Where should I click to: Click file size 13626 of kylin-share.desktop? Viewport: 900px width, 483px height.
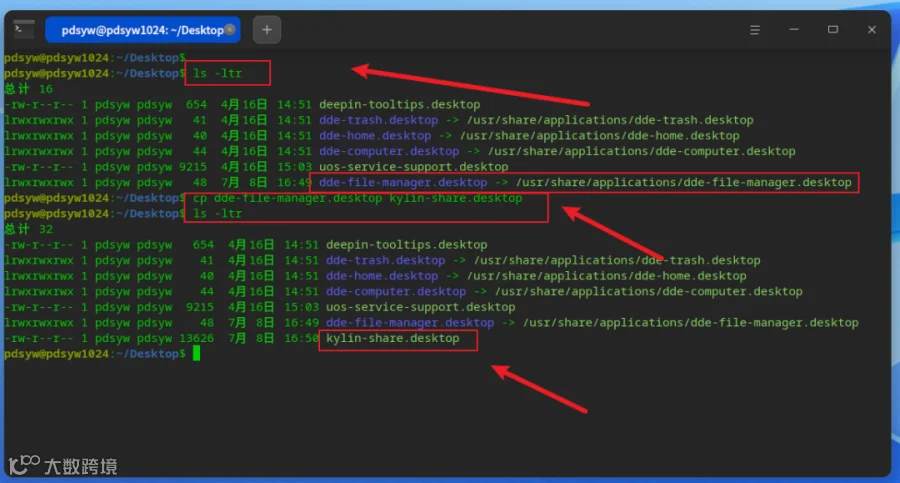pos(196,338)
